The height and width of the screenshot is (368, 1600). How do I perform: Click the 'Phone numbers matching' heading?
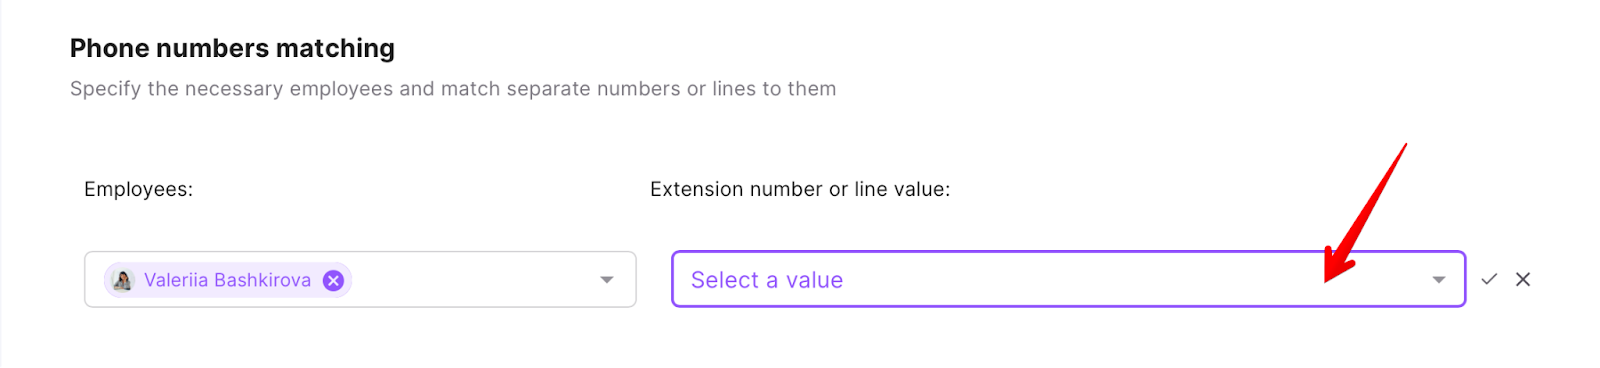coord(232,48)
